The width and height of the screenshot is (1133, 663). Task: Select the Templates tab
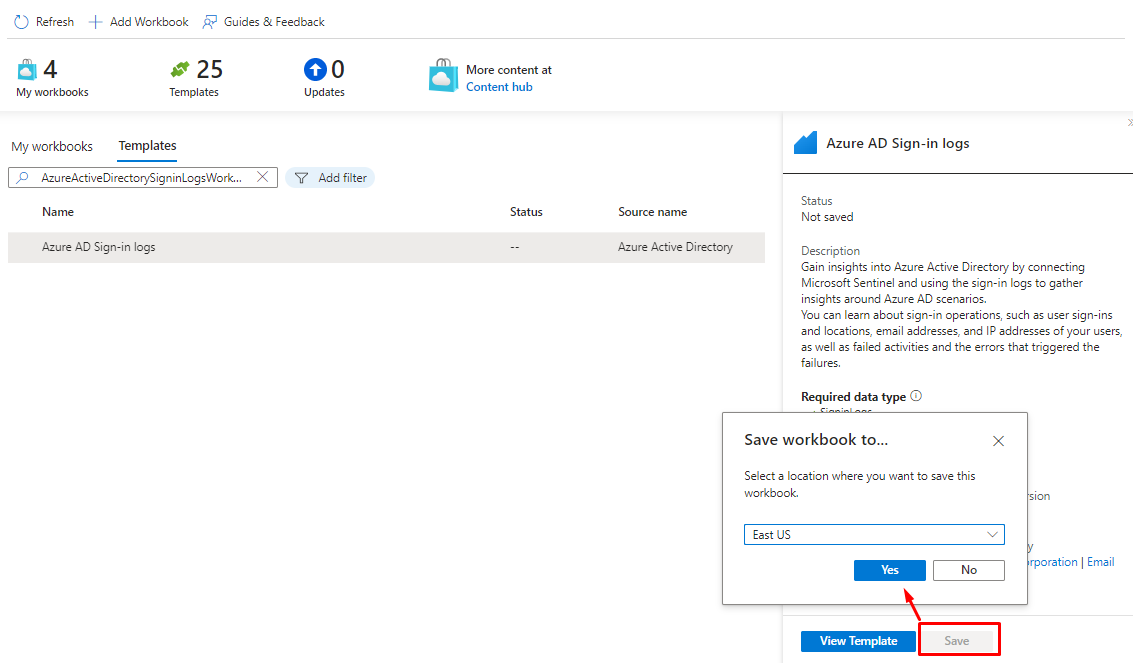pos(147,146)
